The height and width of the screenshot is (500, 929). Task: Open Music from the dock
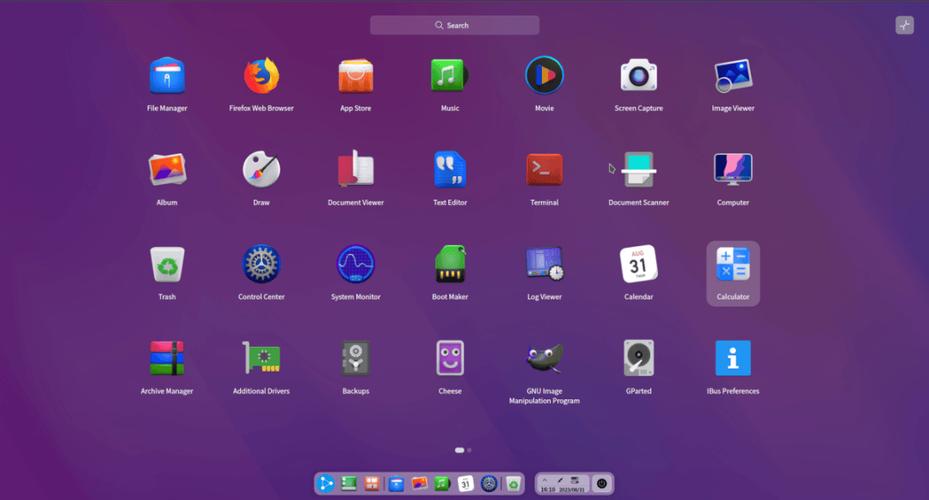tap(443, 483)
